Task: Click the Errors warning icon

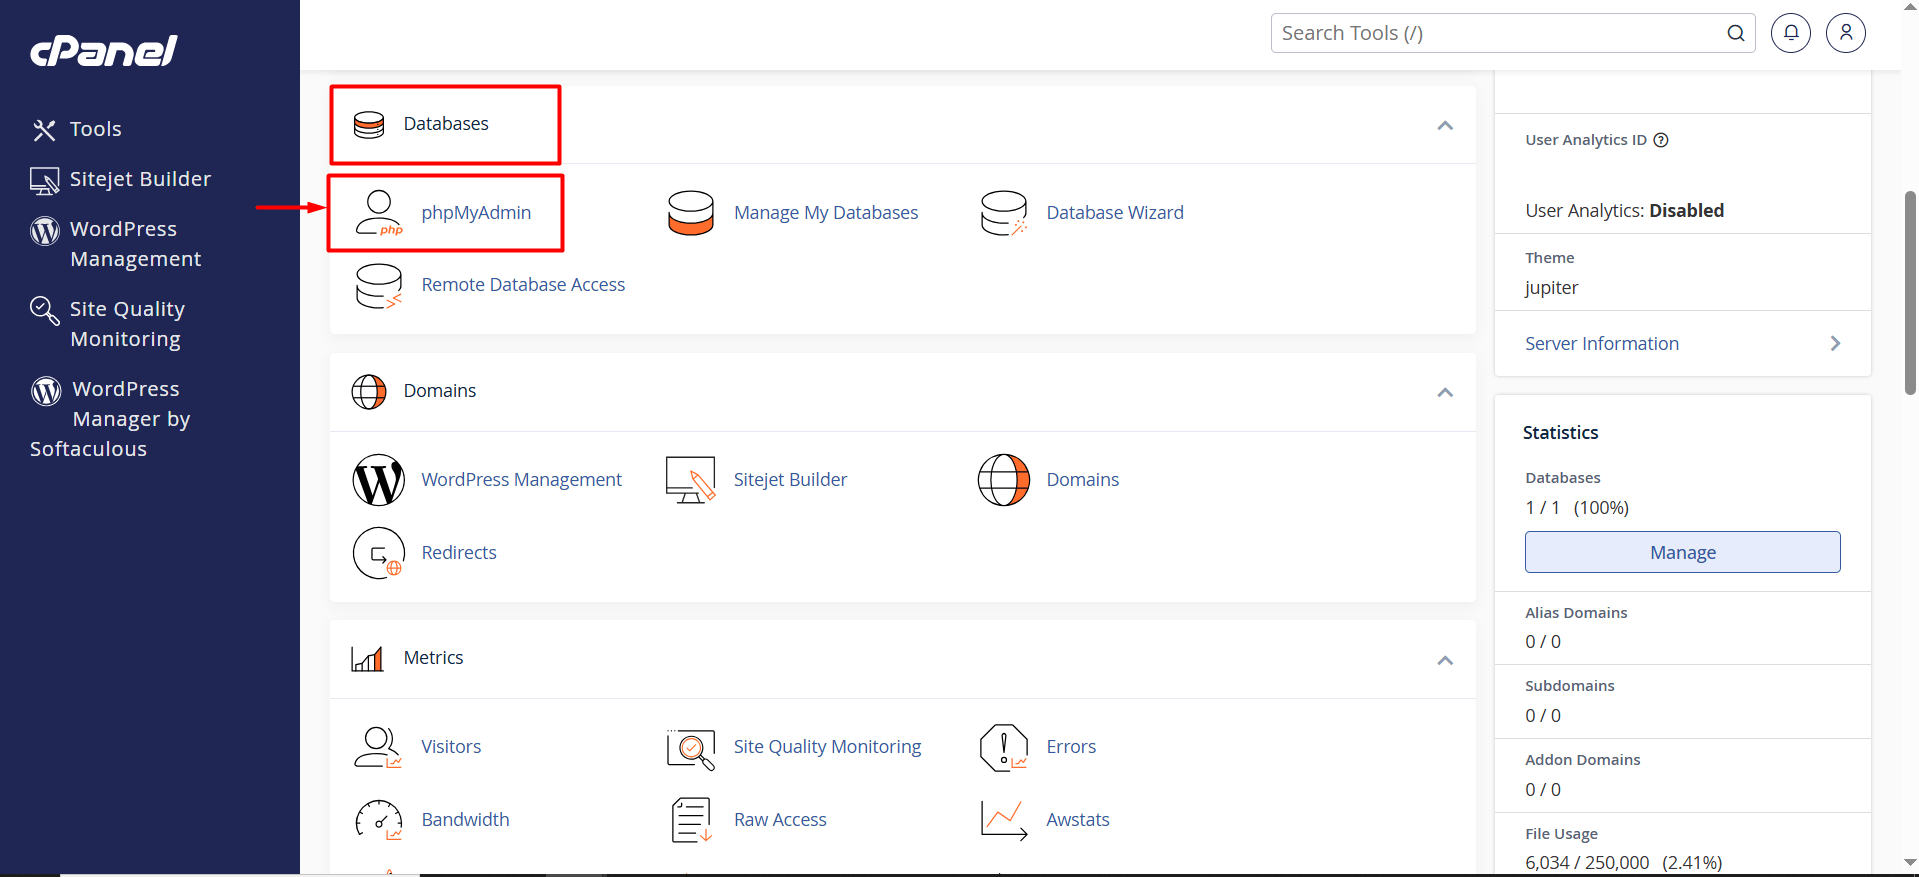Action: [1004, 747]
